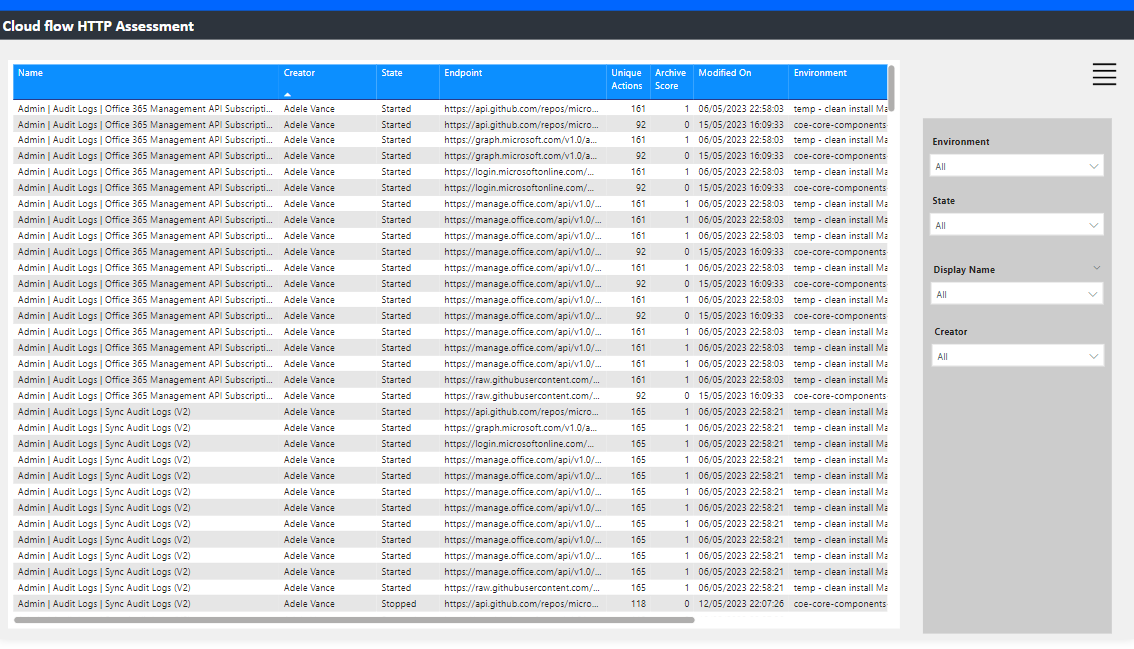Sort the table by Archive Score
The image size is (1134, 649).
click(670, 79)
